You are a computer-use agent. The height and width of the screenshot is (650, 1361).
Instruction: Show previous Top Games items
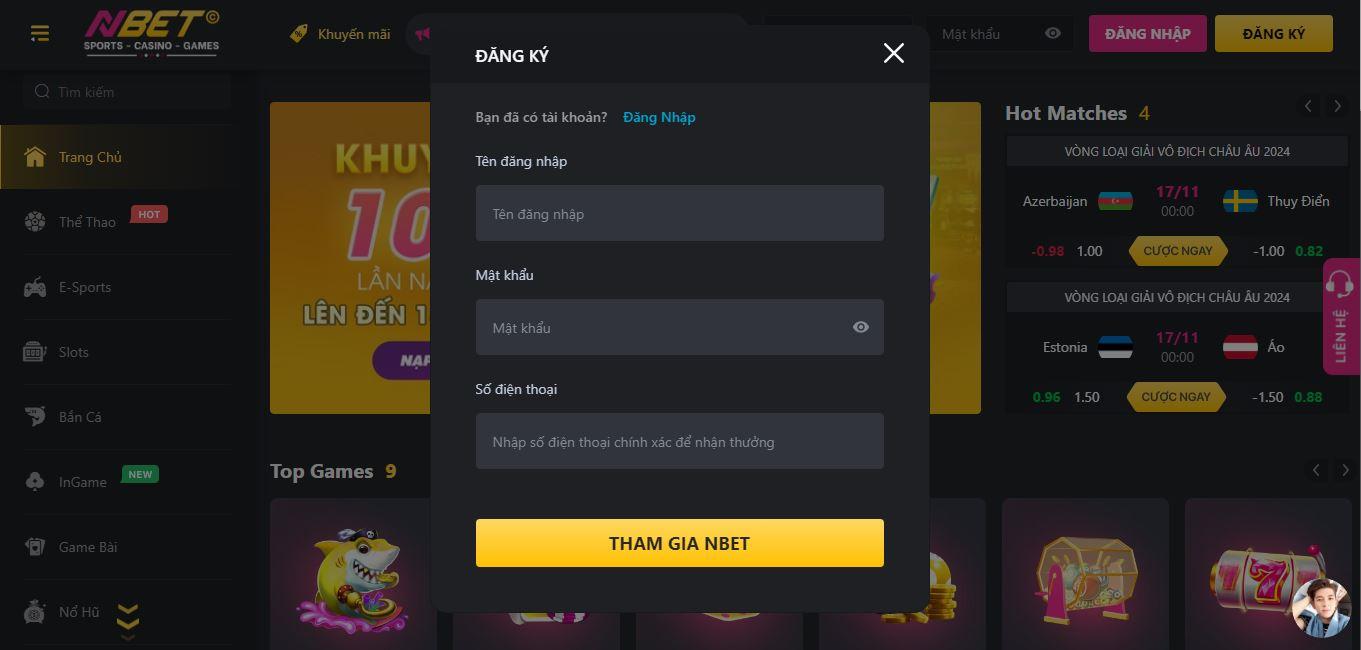(x=1316, y=470)
